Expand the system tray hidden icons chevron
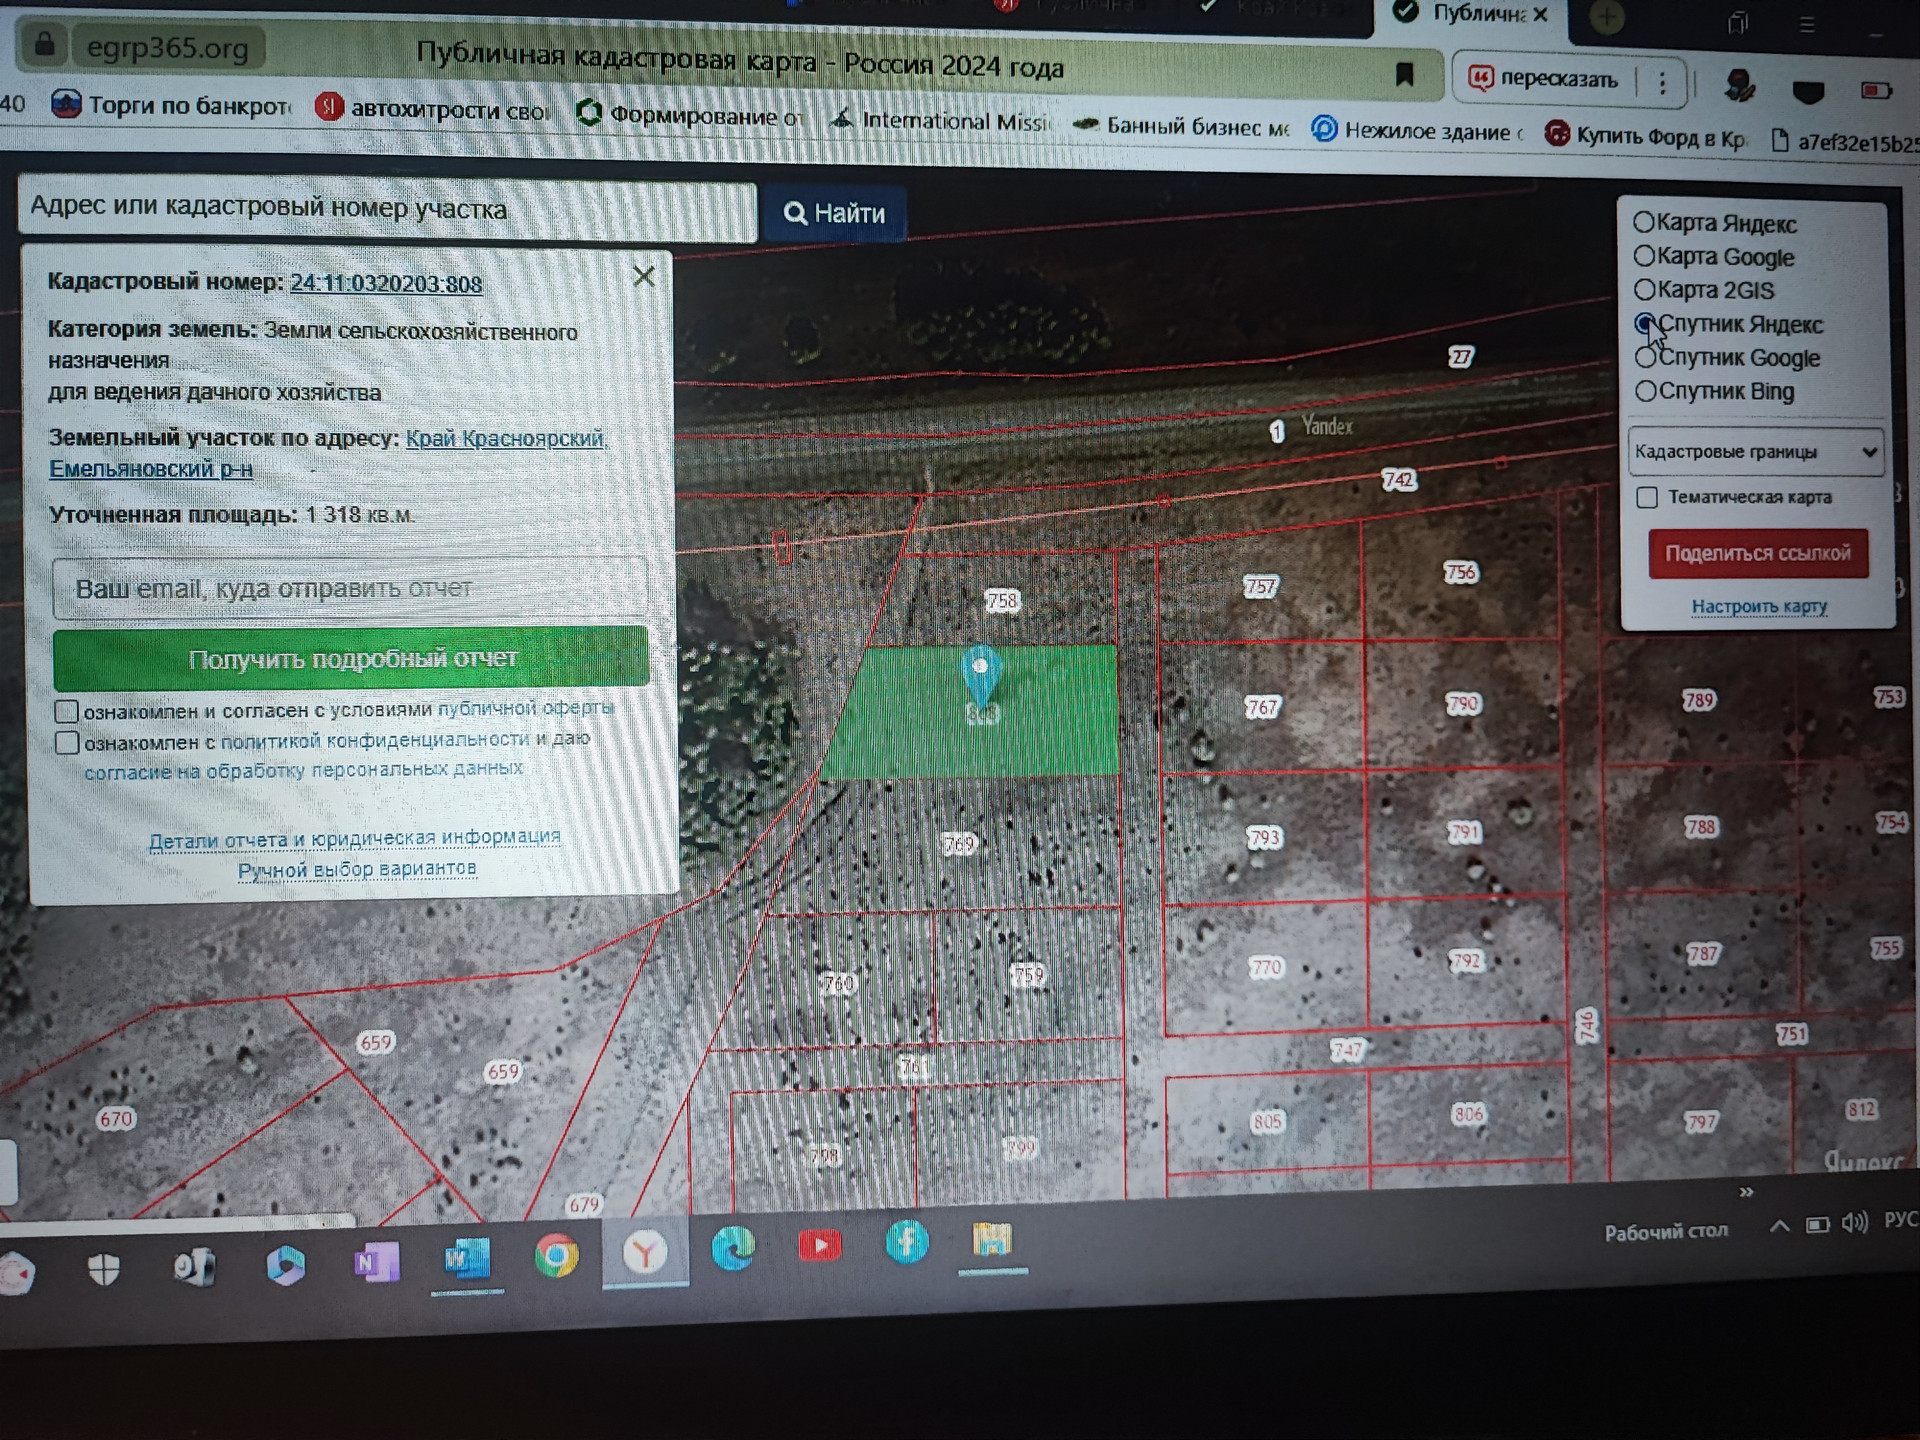Image resolution: width=1920 pixels, height=1440 pixels. pyautogui.click(x=1779, y=1226)
